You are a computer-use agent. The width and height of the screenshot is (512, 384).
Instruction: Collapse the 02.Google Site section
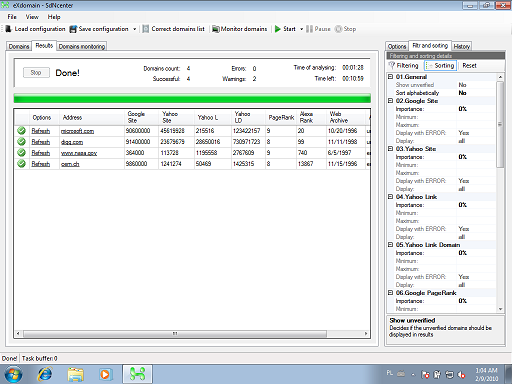coord(391,101)
